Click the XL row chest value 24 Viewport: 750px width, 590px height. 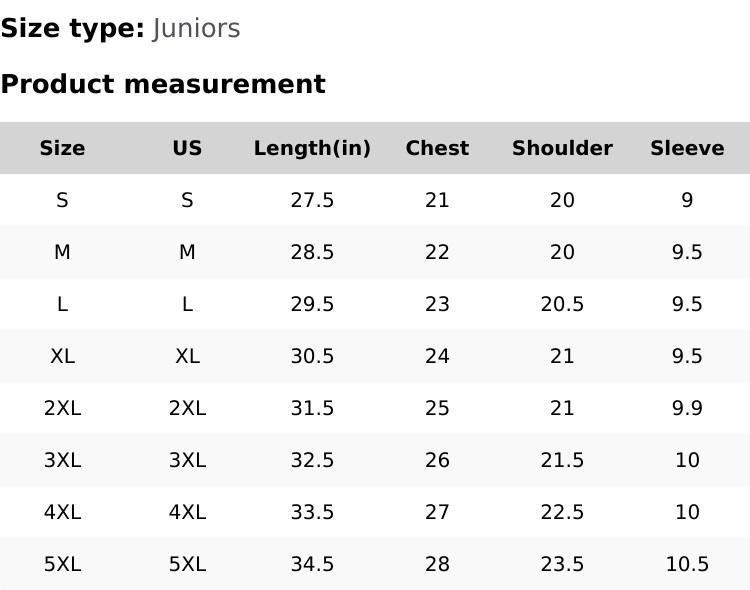pyautogui.click(x=437, y=356)
